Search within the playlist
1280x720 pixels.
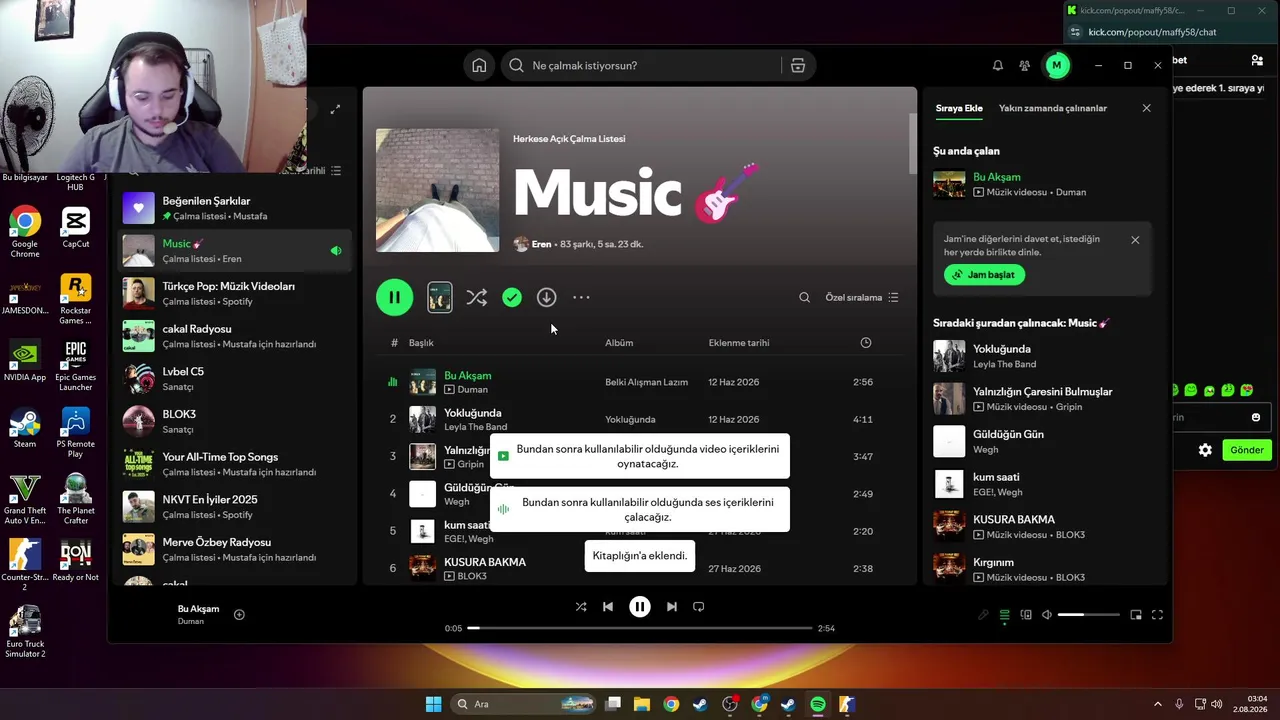(804, 297)
